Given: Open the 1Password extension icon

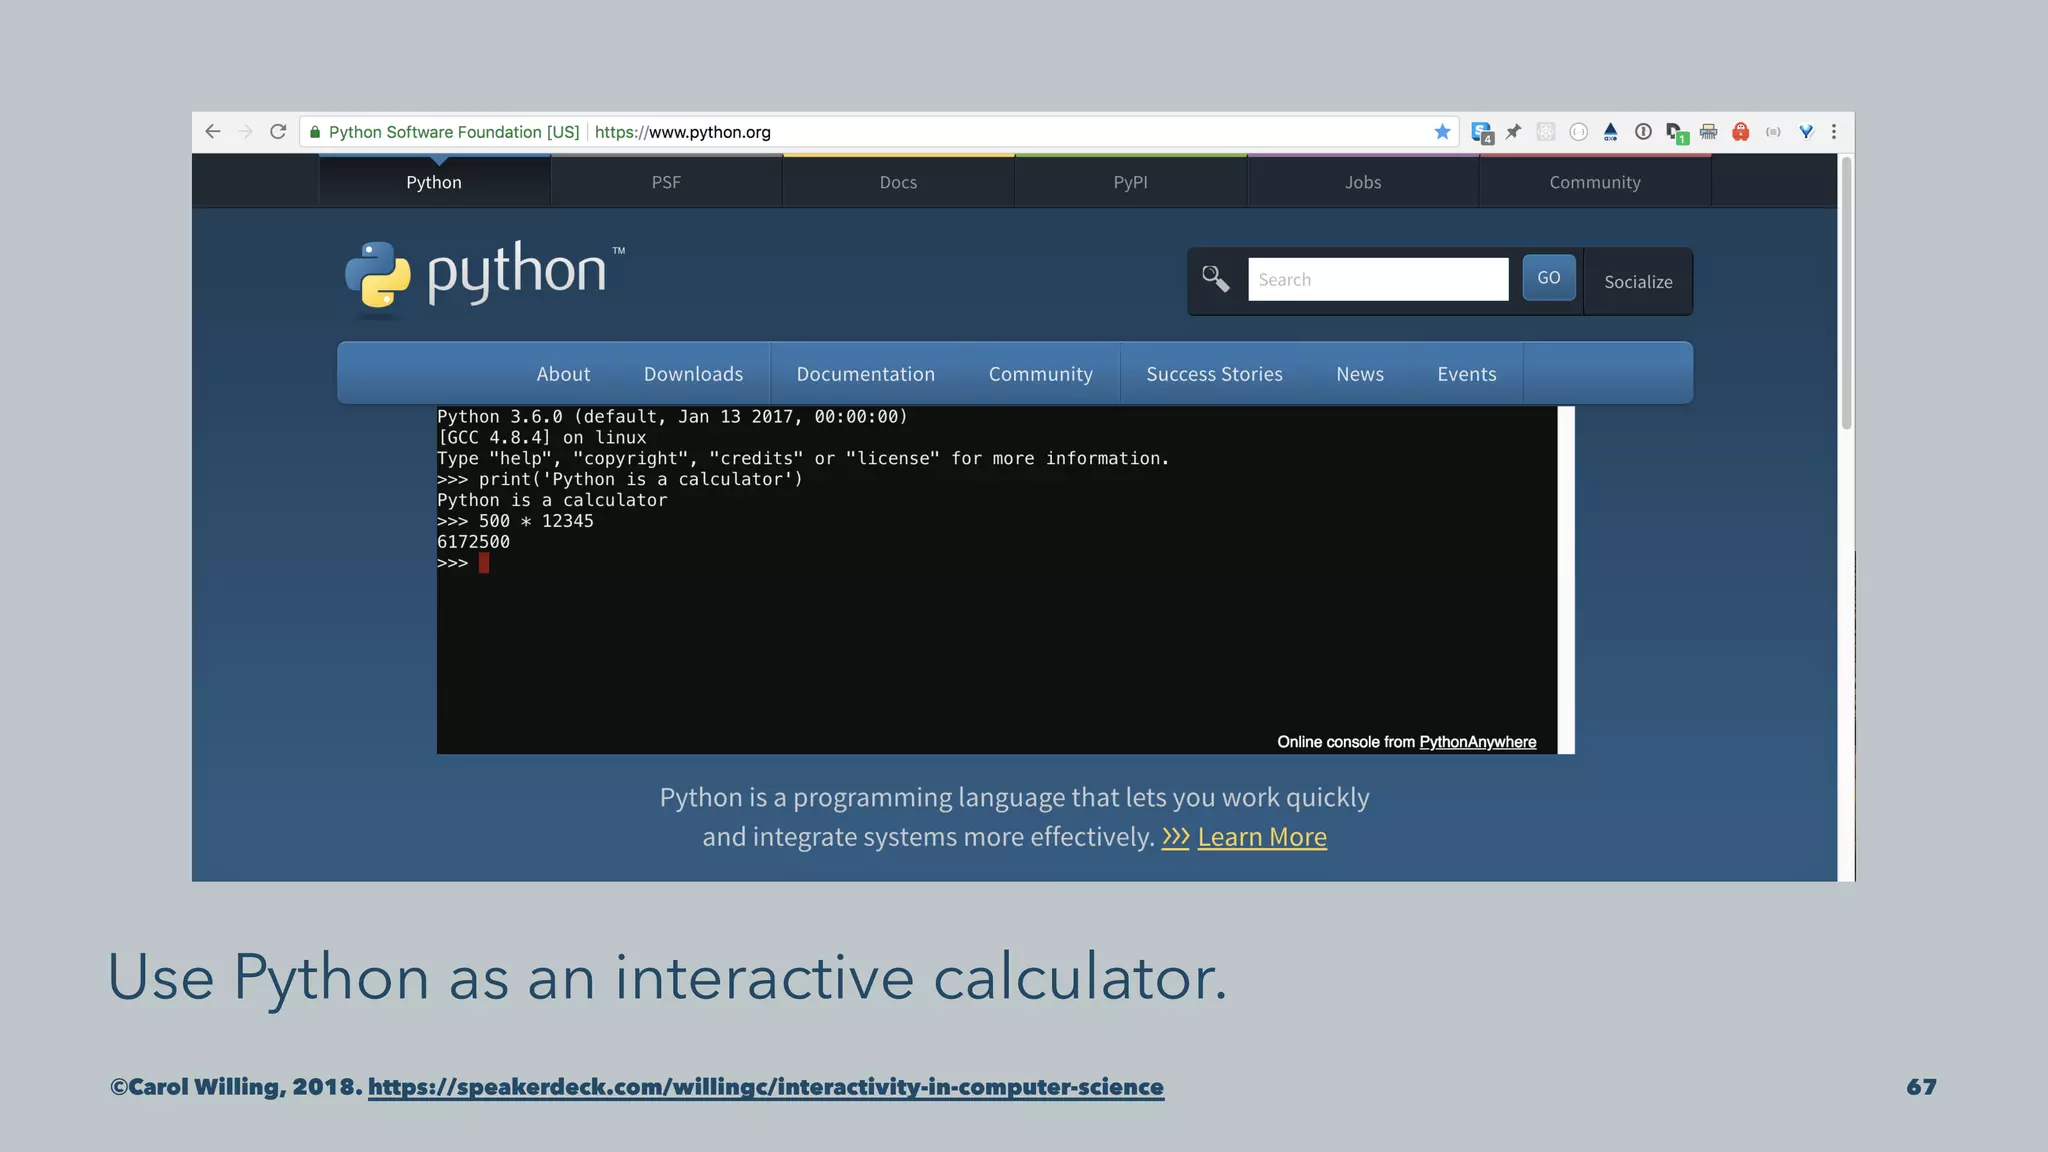Looking at the screenshot, I should 1643,132.
